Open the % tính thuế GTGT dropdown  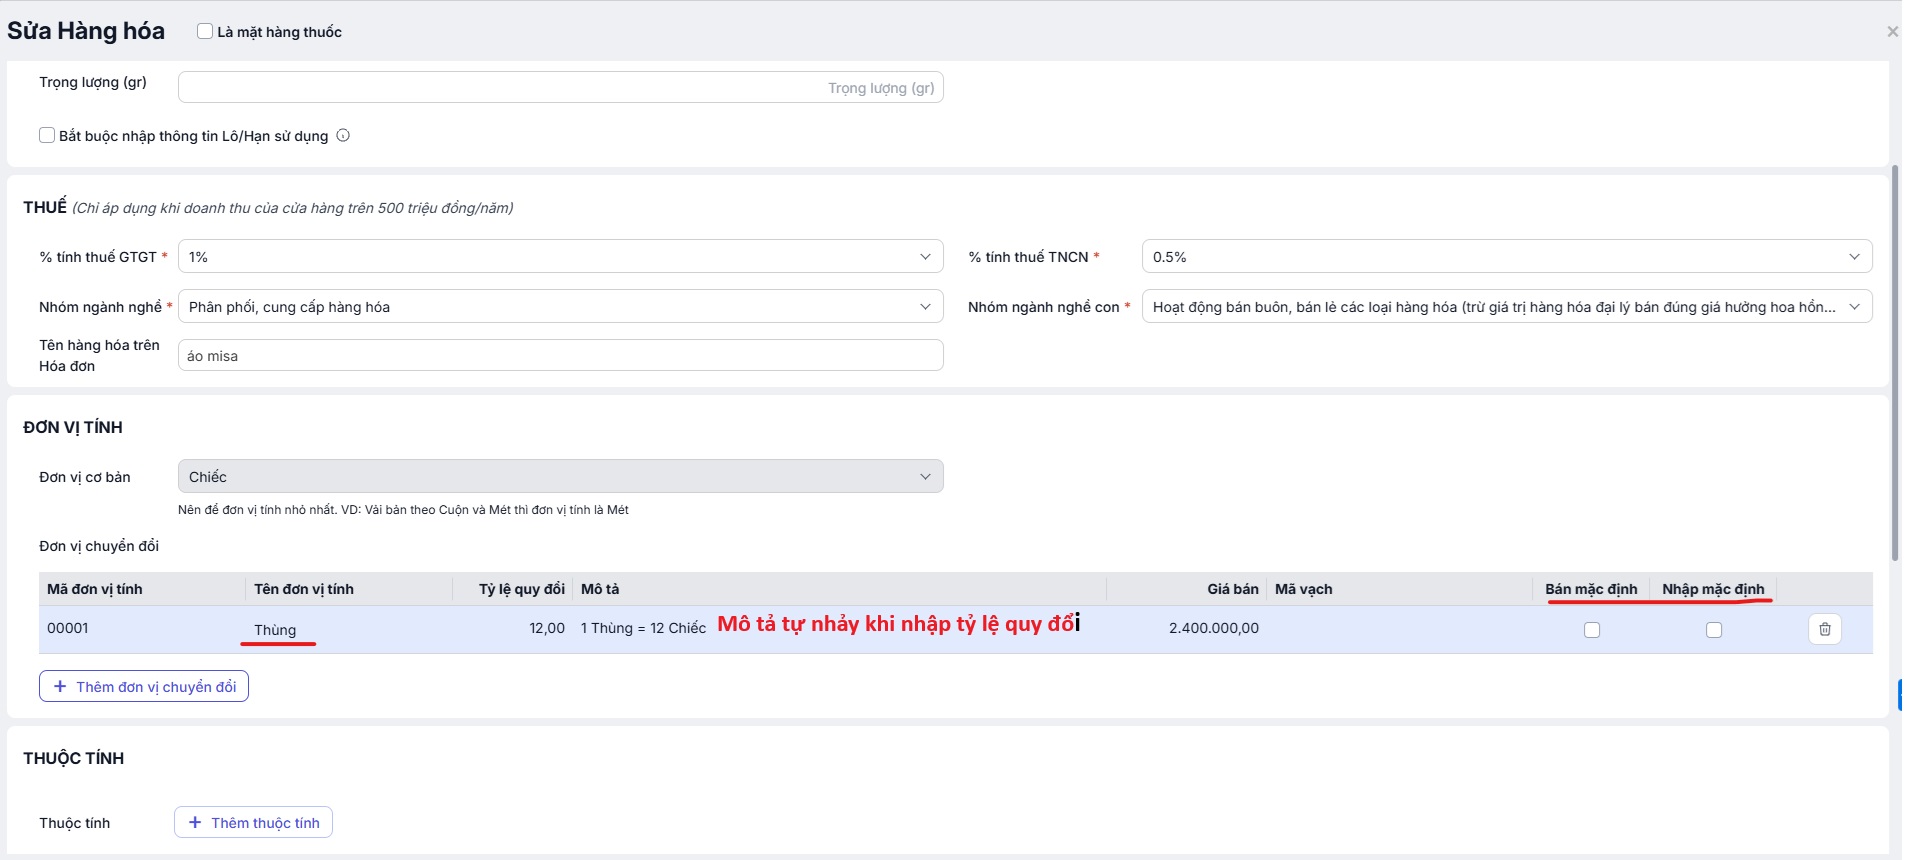(560, 257)
